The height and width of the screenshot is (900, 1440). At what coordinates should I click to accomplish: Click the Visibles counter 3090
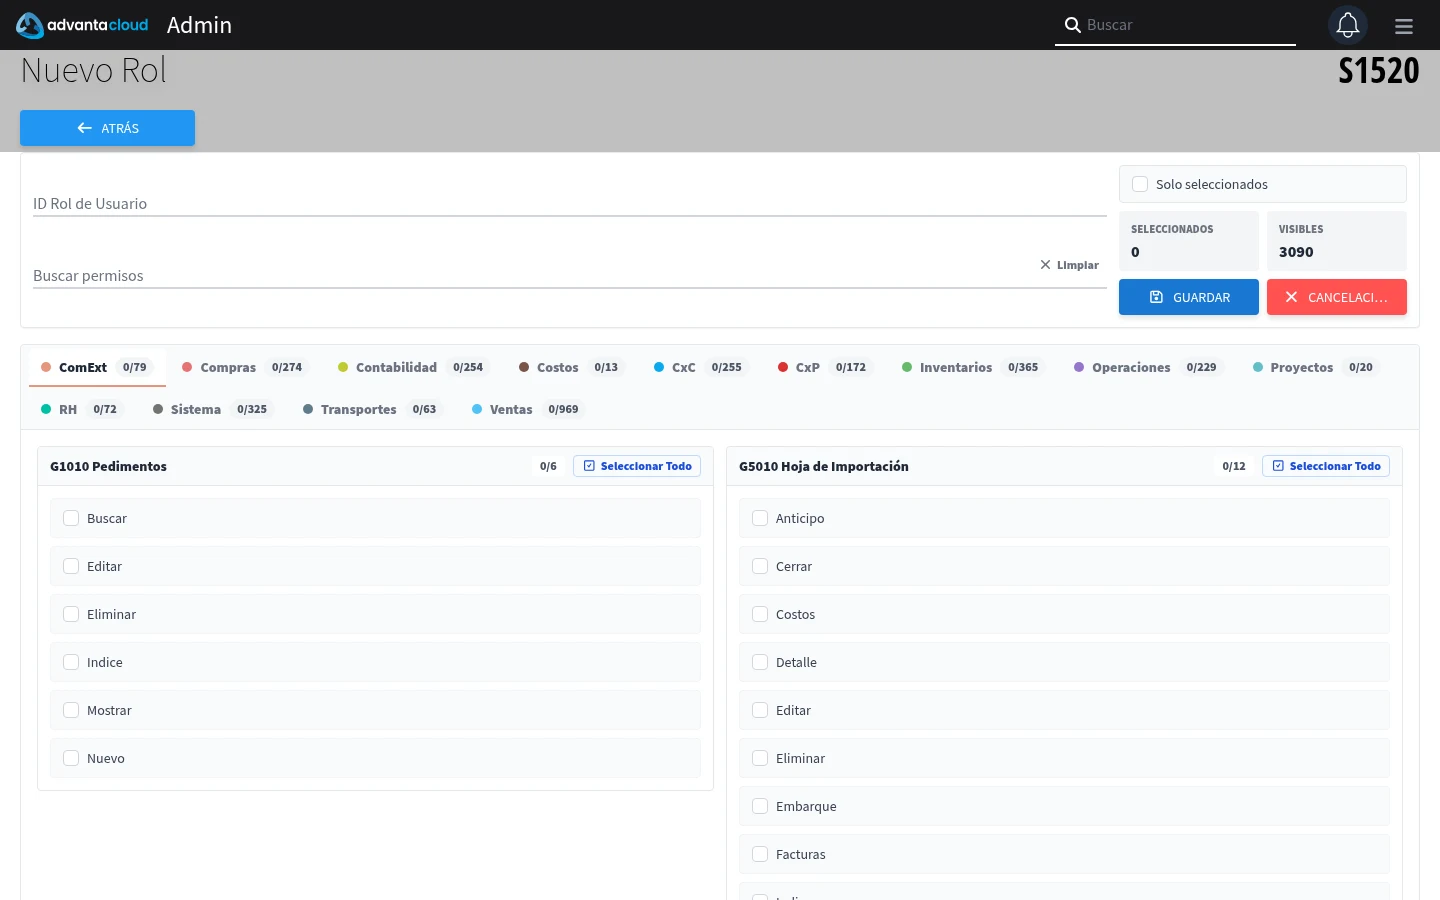pyautogui.click(x=1336, y=241)
